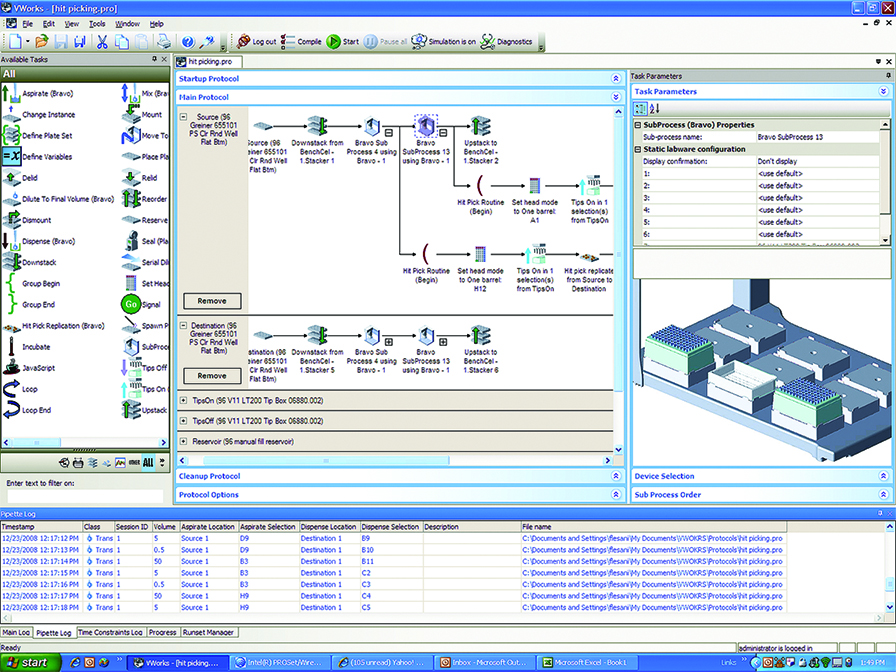This screenshot has height=672, width=896.
Task: Open the Tools menu
Action: [x=97, y=24]
